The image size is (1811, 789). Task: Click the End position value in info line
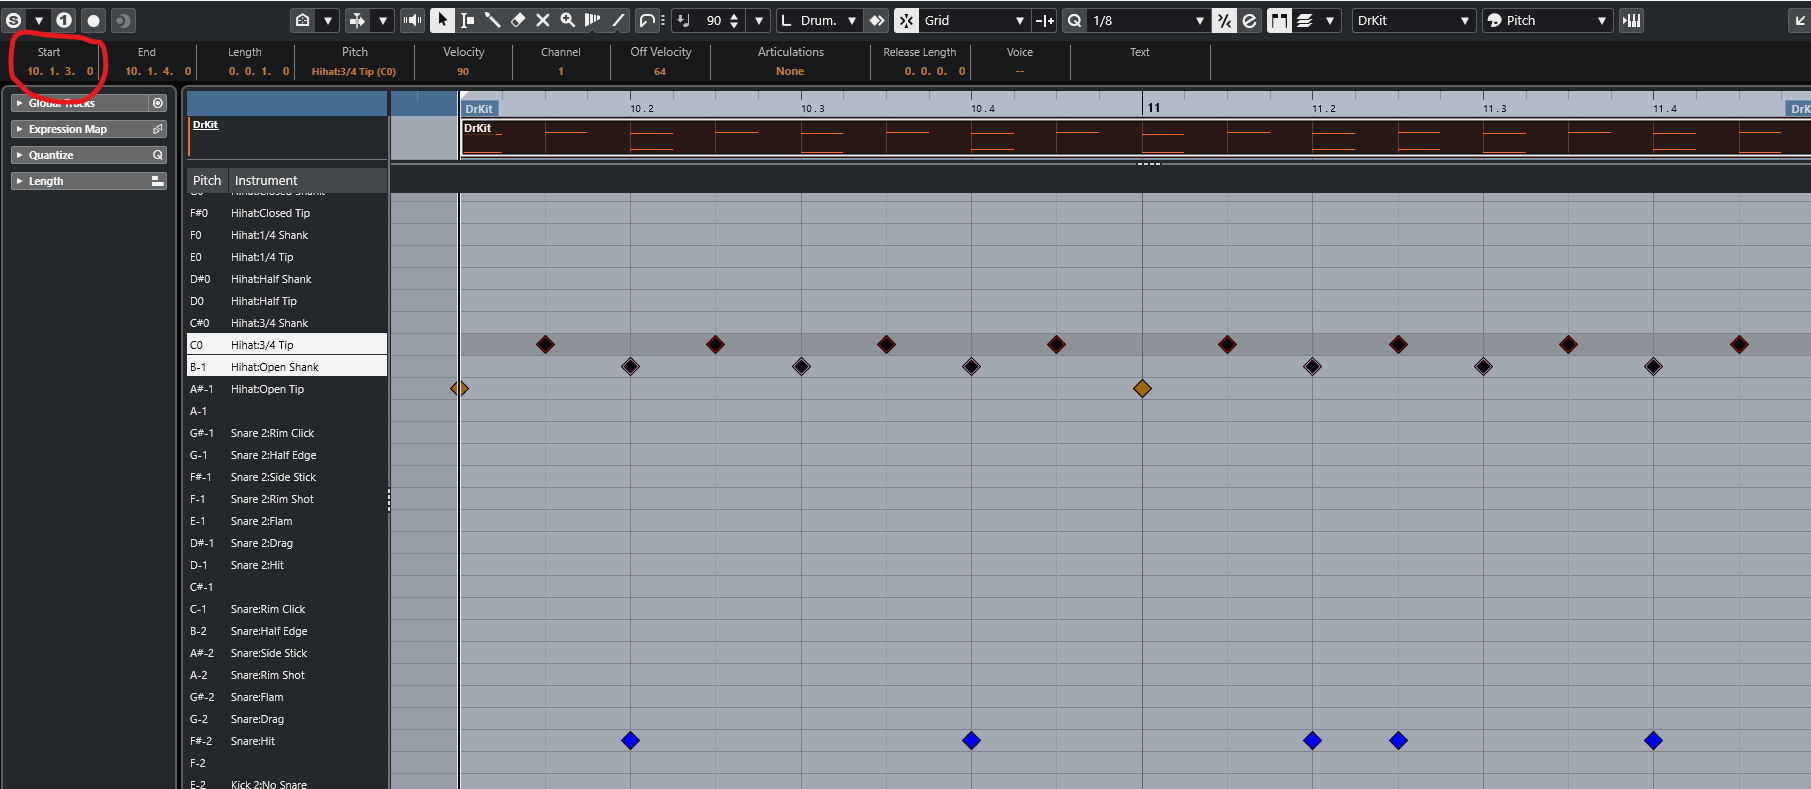(157, 71)
